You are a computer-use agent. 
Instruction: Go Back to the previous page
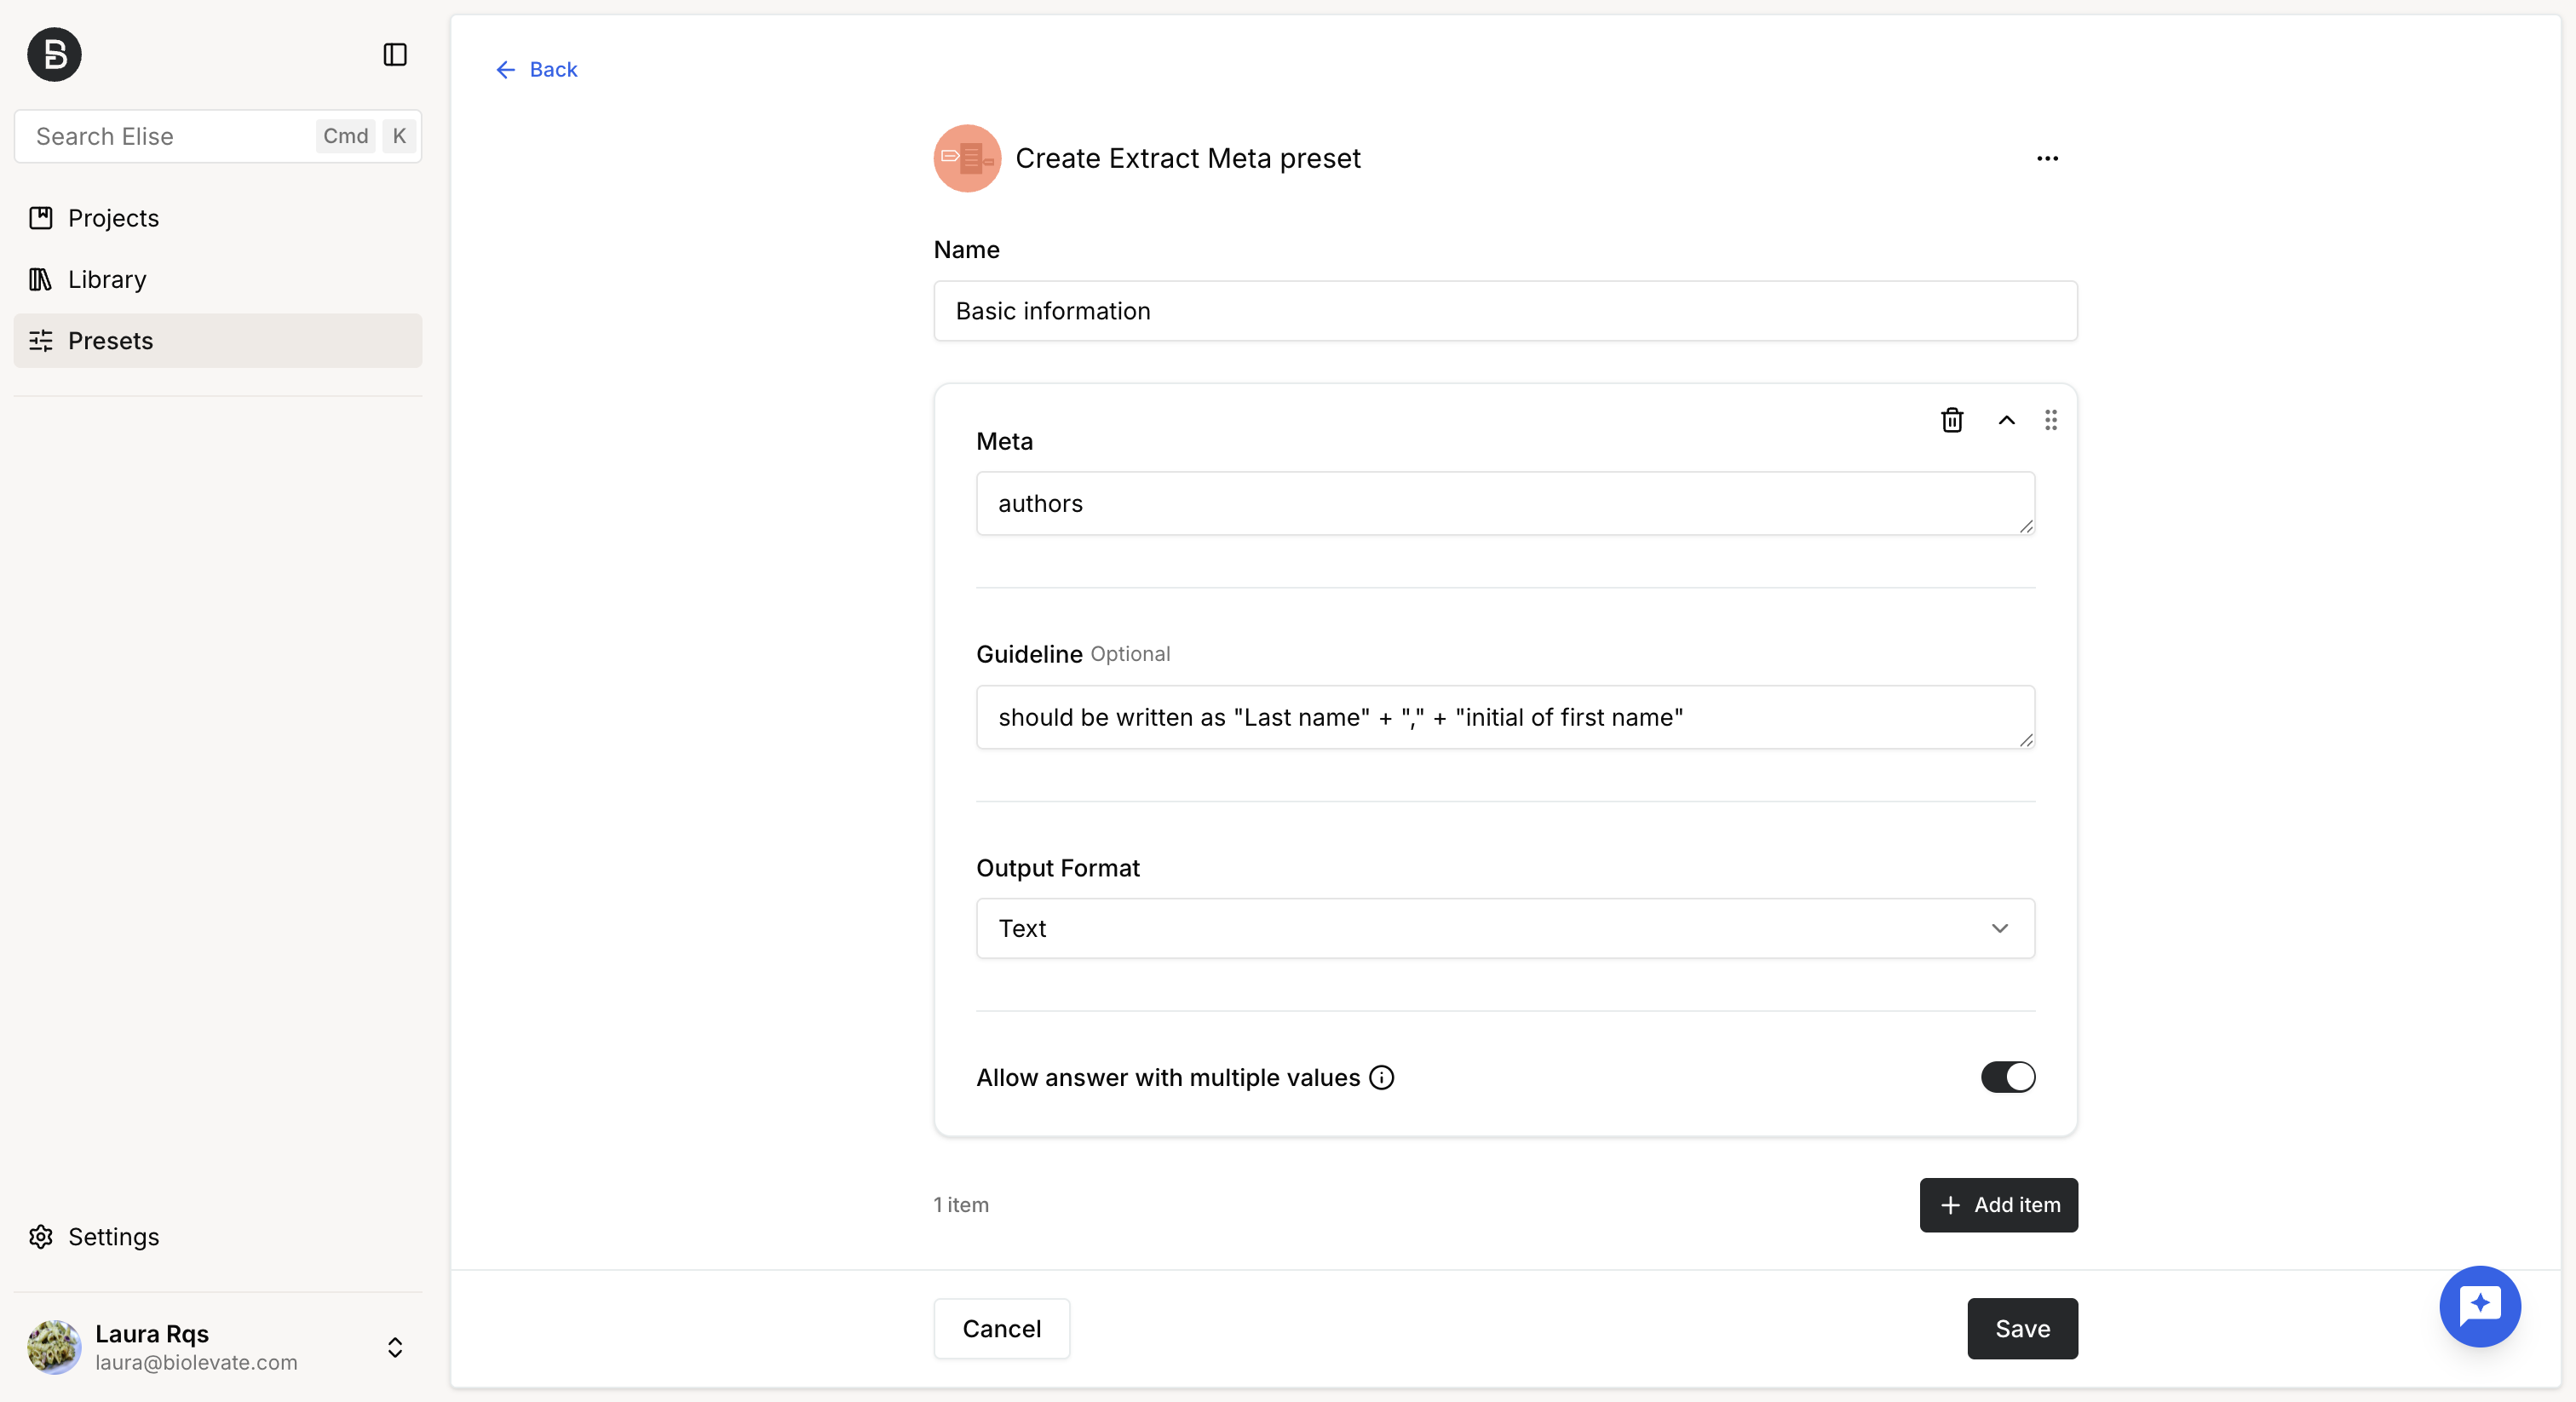536,69
